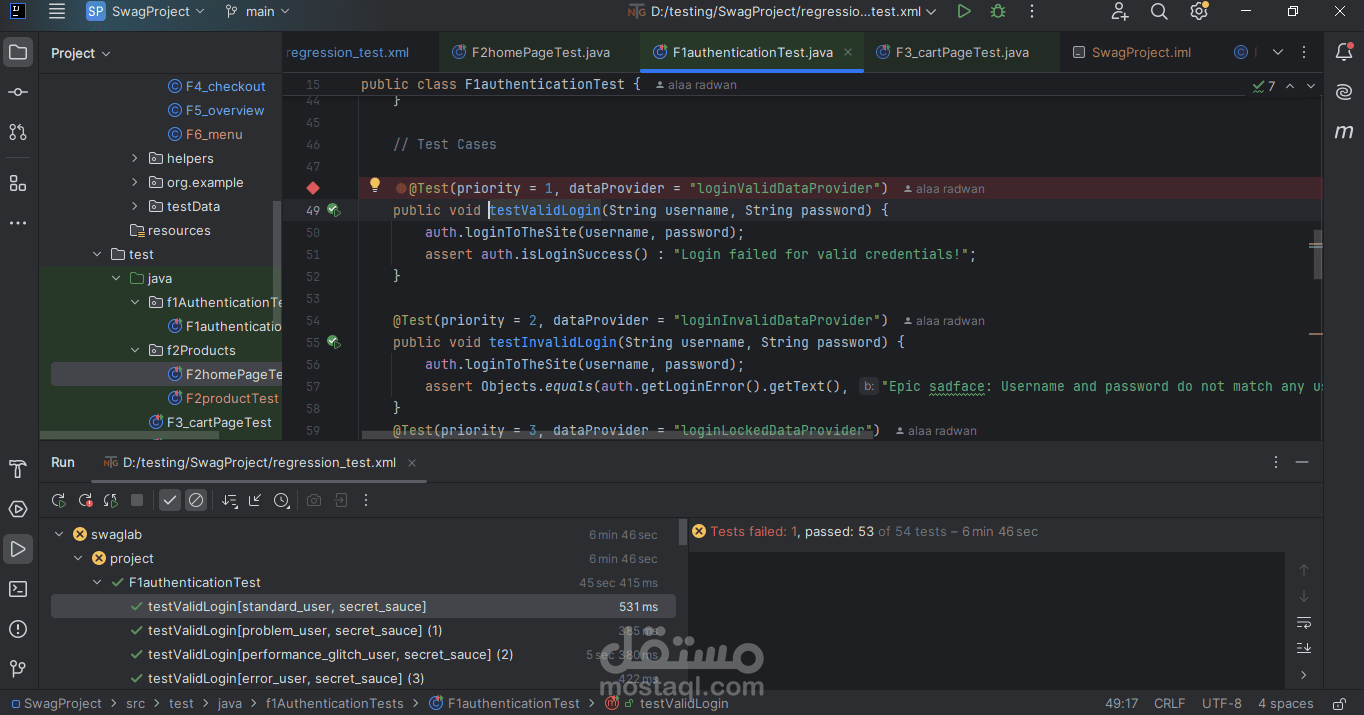Viewport: 1364px width, 715px height.
Task: Rerun the tests in Run panel
Action: (x=59, y=500)
